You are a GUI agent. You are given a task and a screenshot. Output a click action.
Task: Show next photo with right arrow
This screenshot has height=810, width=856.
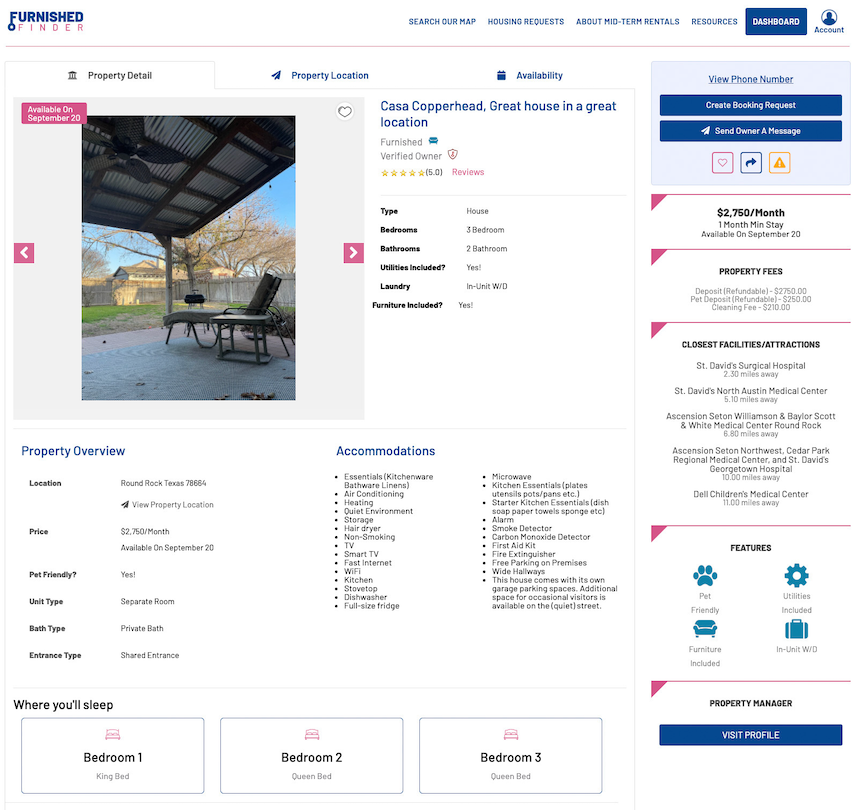tap(353, 253)
